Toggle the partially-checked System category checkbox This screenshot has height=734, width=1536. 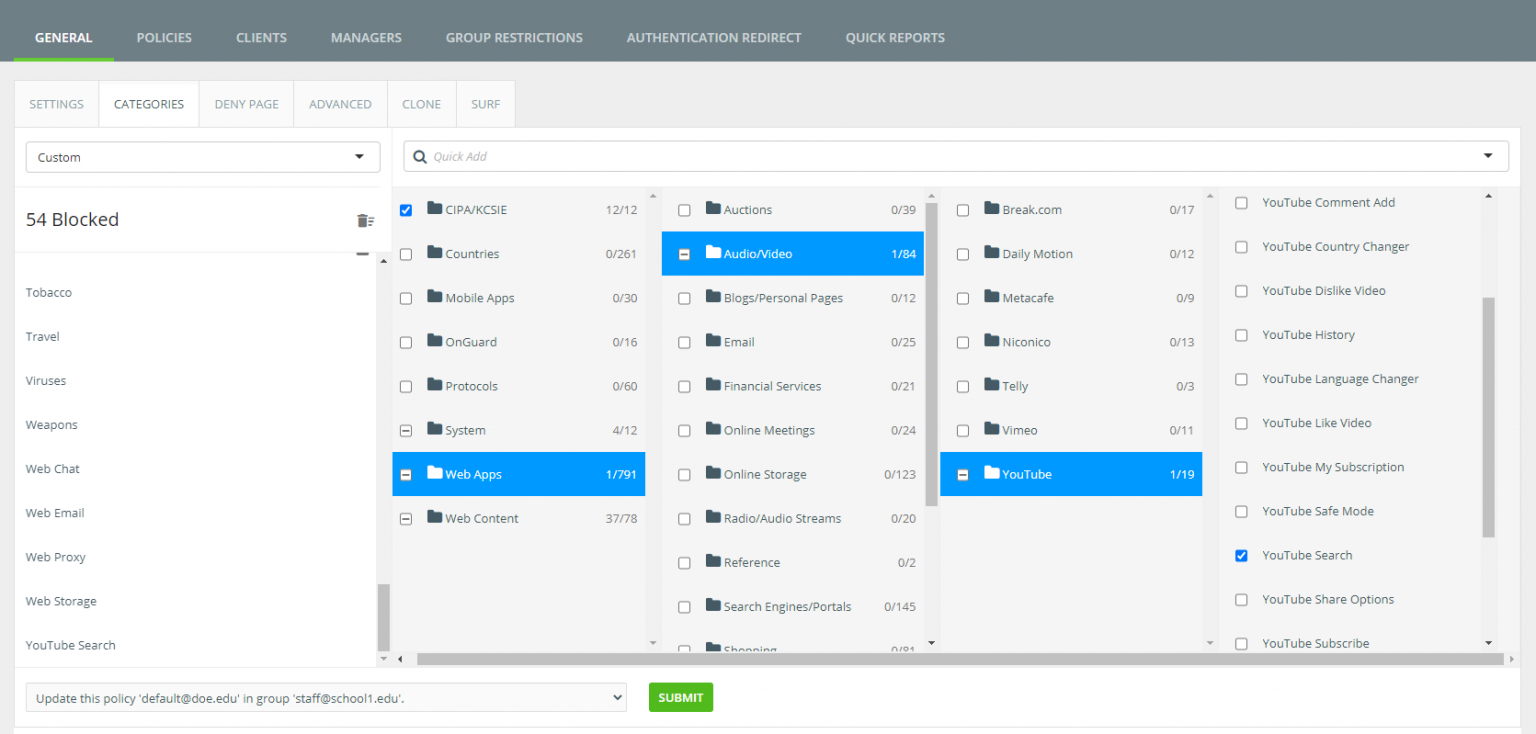tap(405, 429)
